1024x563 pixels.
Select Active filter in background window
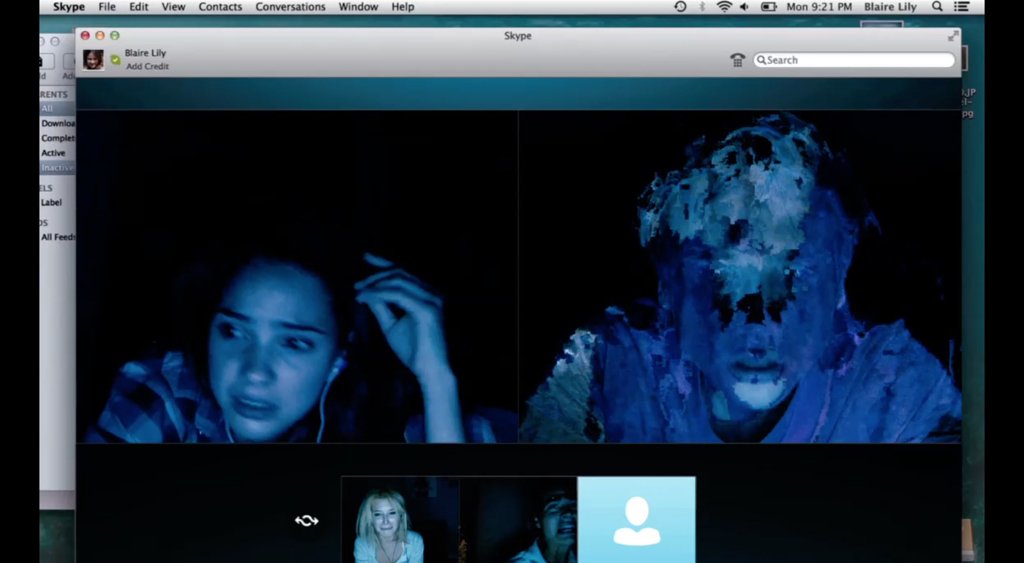coord(54,153)
